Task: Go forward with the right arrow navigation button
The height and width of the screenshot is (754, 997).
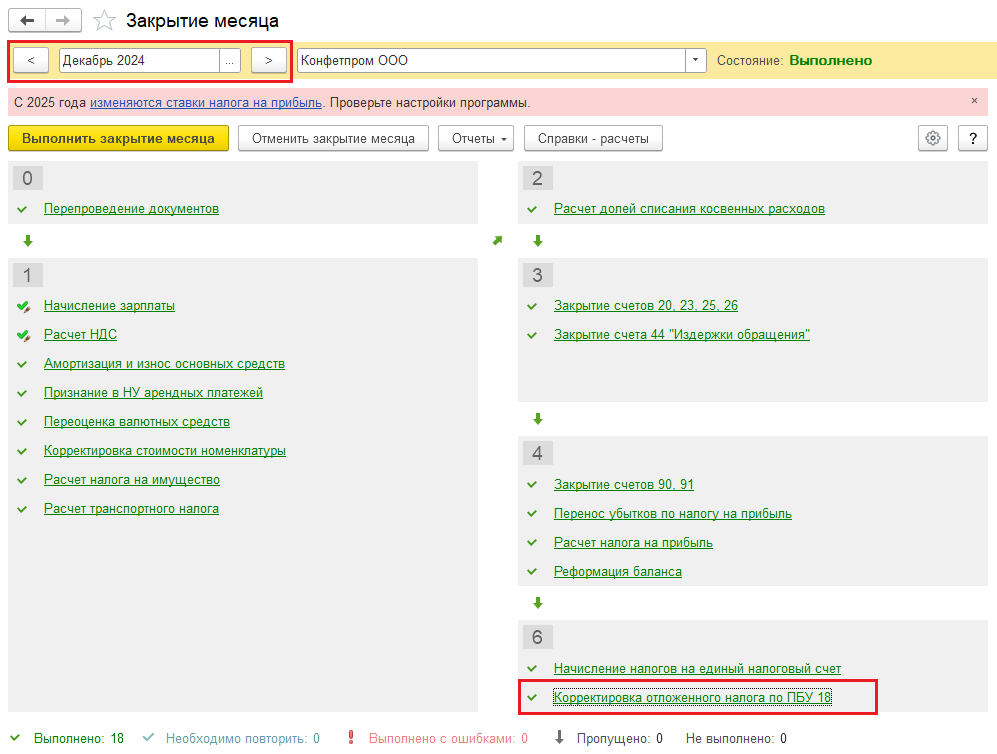Action: coord(63,20)
